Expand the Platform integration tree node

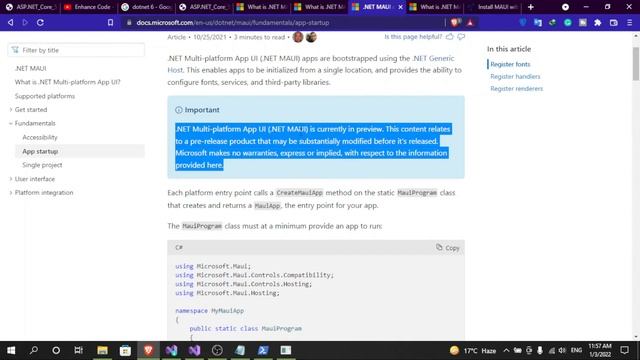point(11,193)
